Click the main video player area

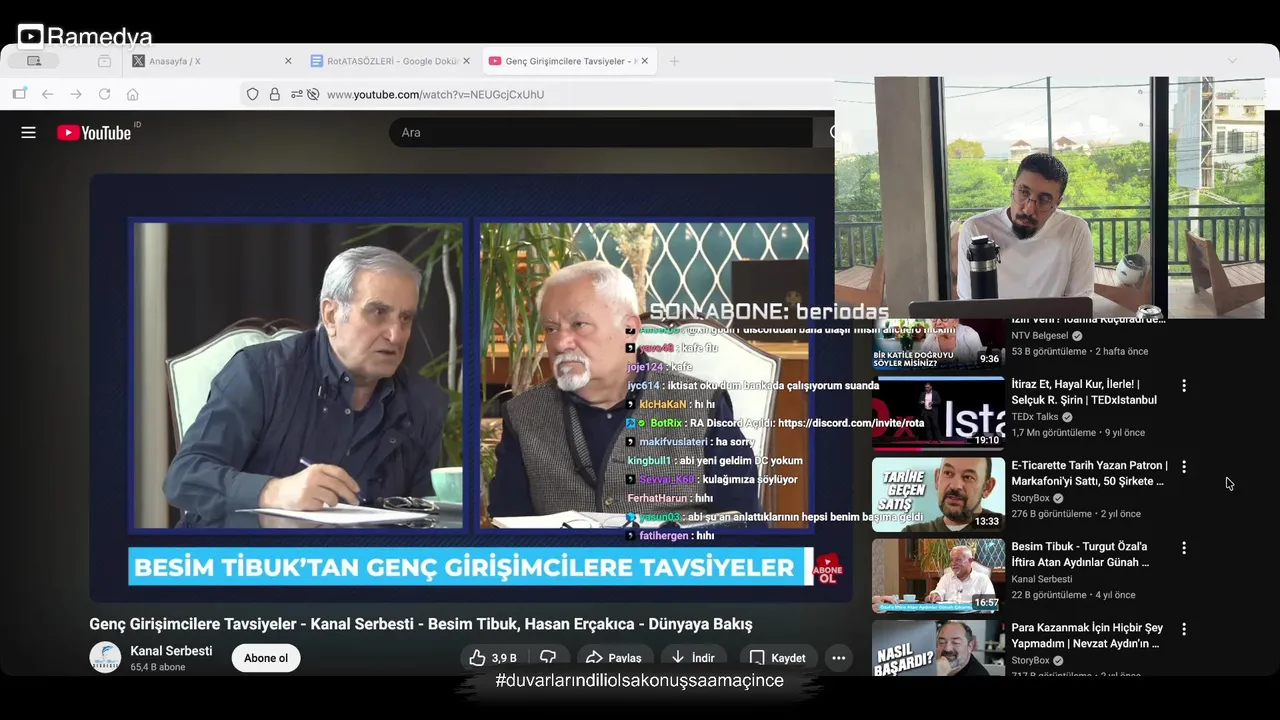click(x=470, y=388)
